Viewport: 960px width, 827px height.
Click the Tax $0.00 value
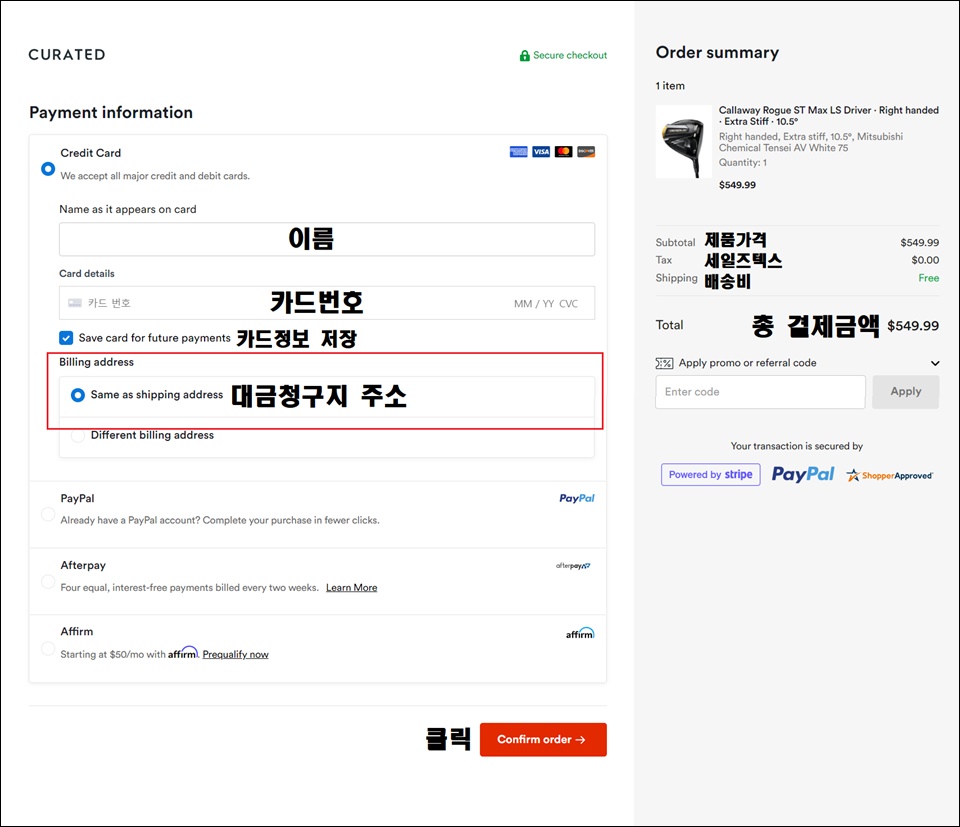point(925,260)
